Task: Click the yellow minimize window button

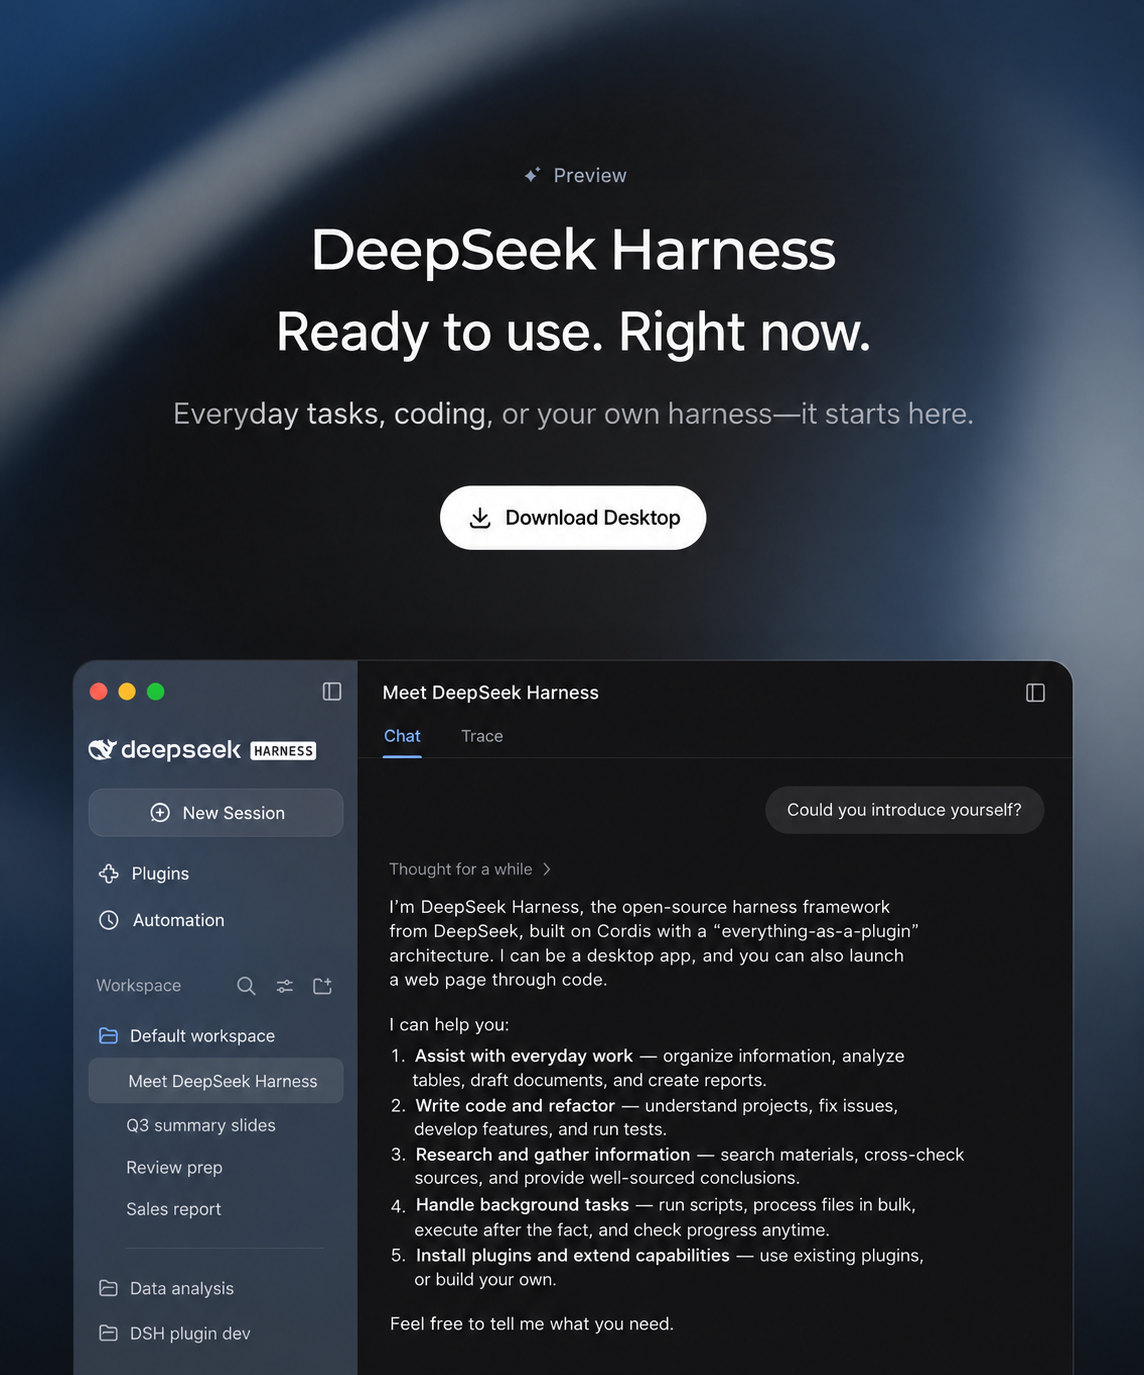Action: (127, 692)
